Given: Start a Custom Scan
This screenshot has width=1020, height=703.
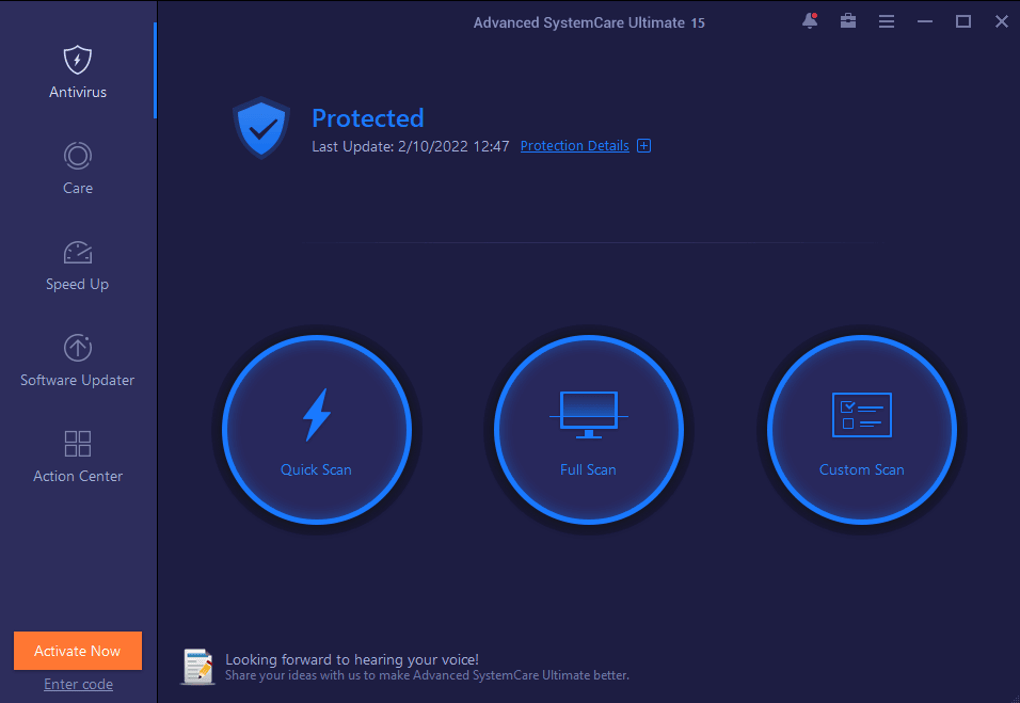Looking at the screenshot, I should point(862,430).
